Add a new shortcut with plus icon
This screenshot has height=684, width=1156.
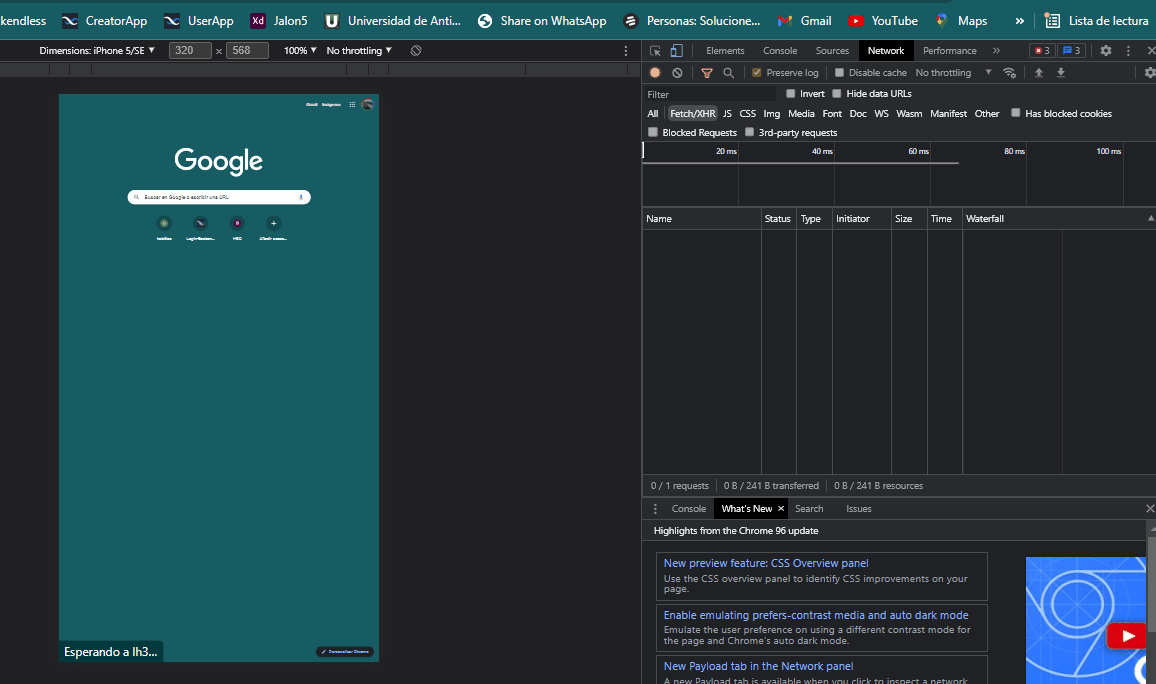point(274,223)
